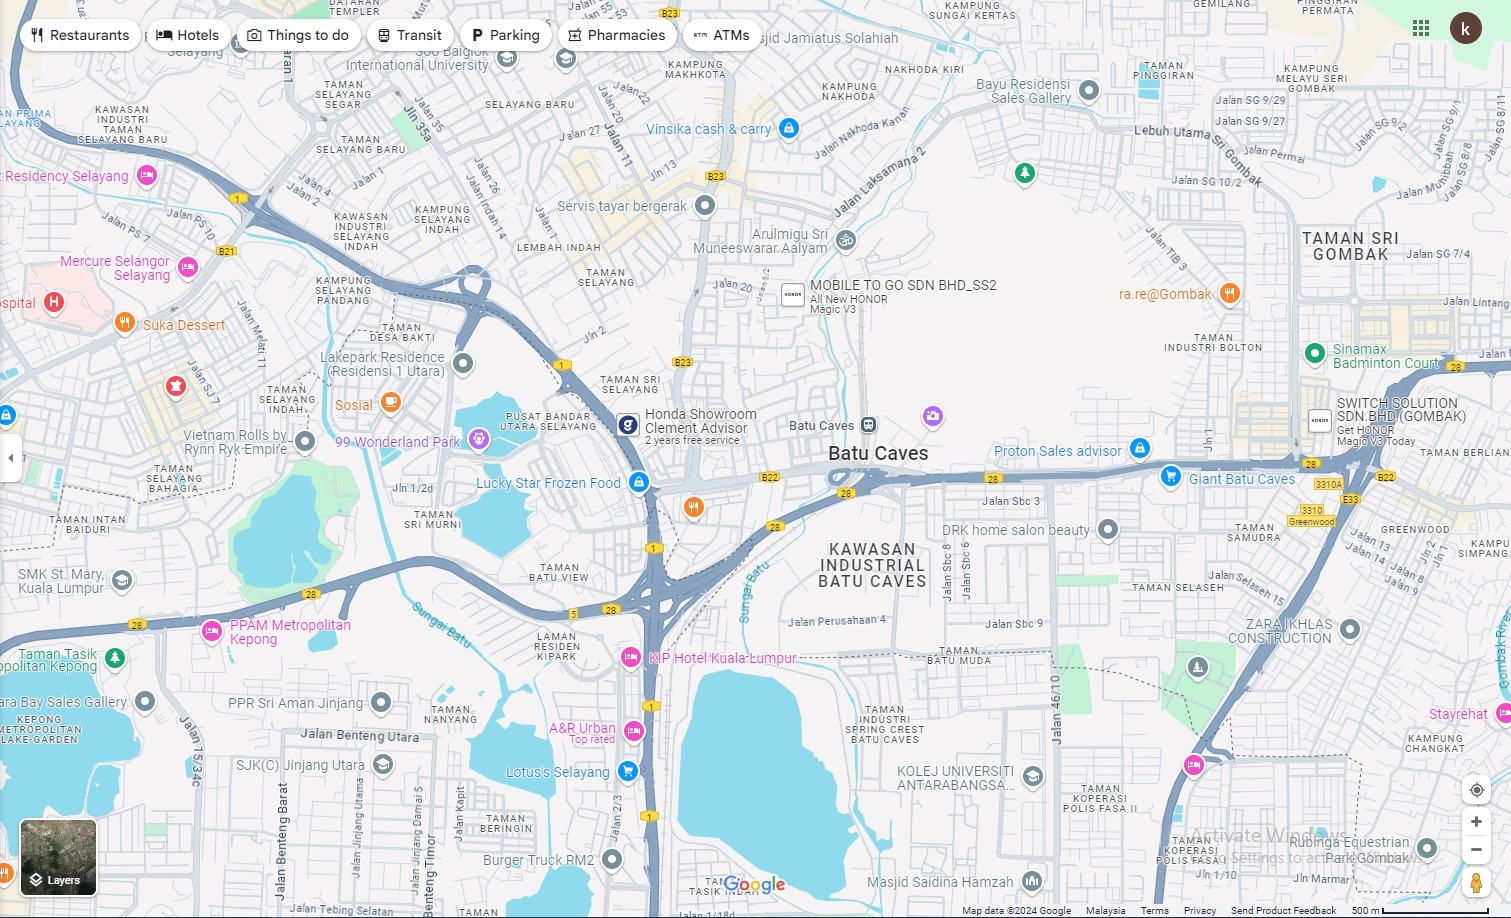Select the Things to do chip
The image size is (1511, 918).
[298, 35]
